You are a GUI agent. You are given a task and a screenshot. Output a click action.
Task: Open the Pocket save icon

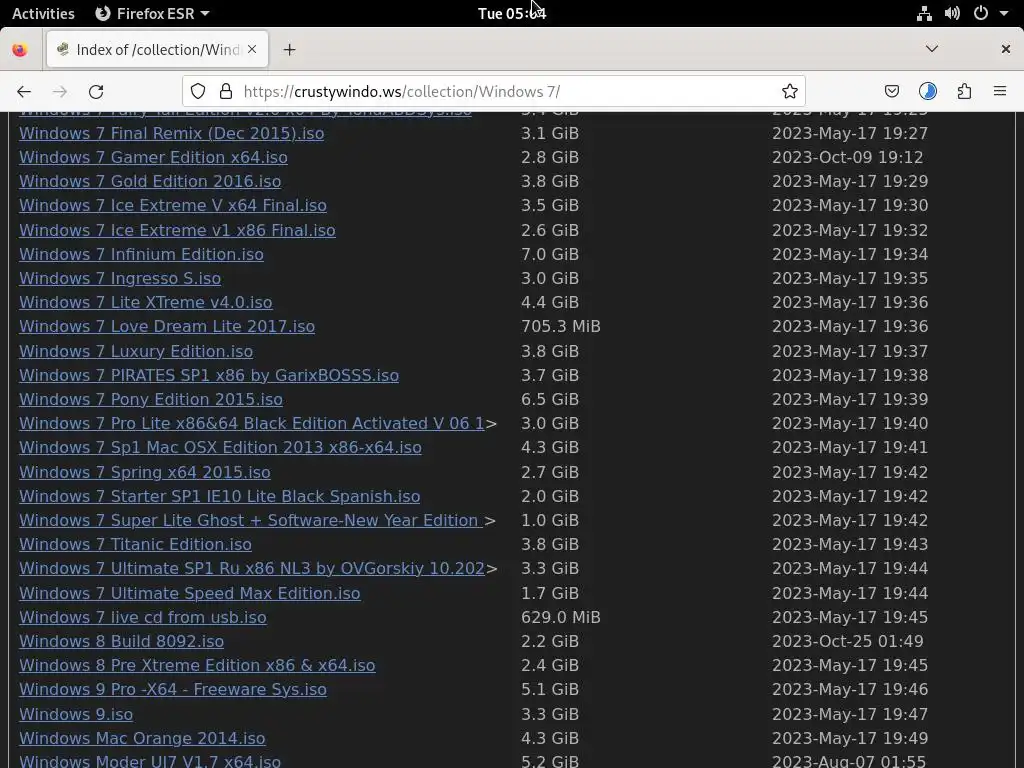coord(892,91)
